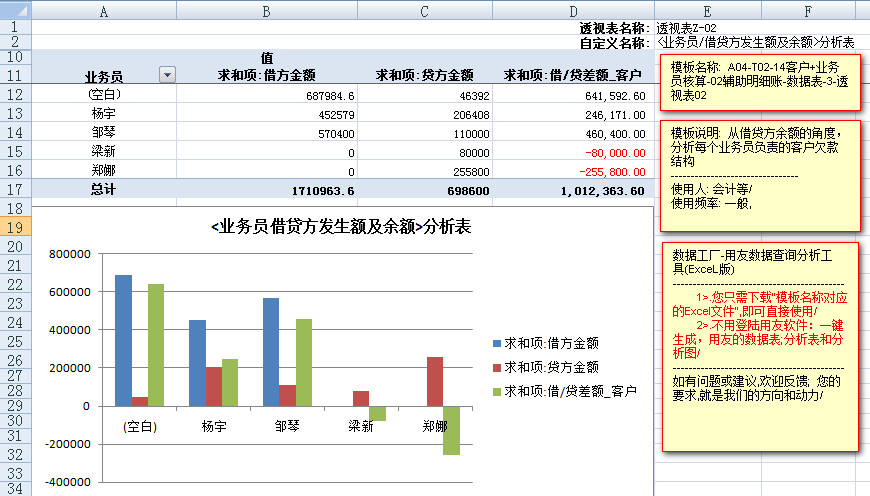Select column A header
Image resolution: width=870 pixels, height=496 pixels.
click(105, 10)
